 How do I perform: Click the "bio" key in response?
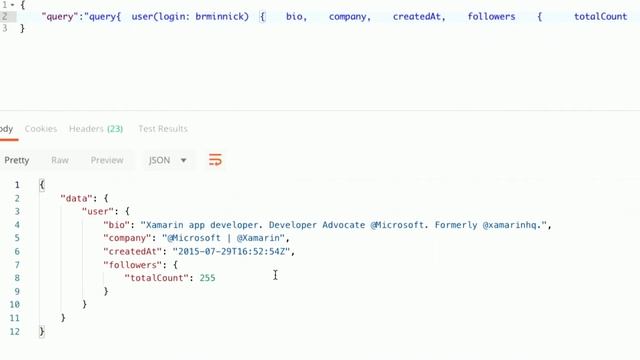click(116, 225)
